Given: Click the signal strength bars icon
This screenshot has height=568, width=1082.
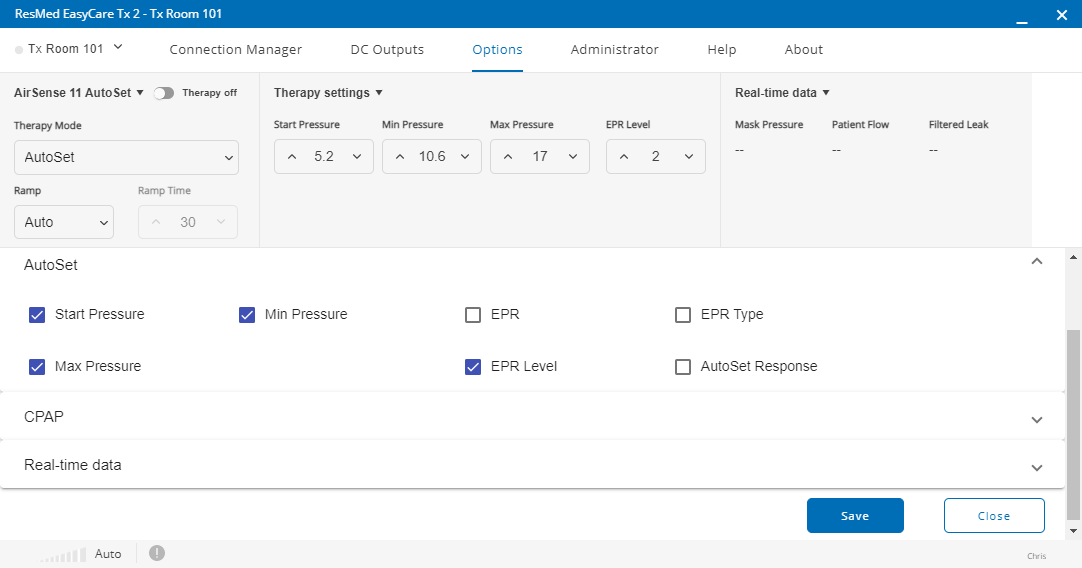Looking at the screenshot, I should (x=63, y=555).
